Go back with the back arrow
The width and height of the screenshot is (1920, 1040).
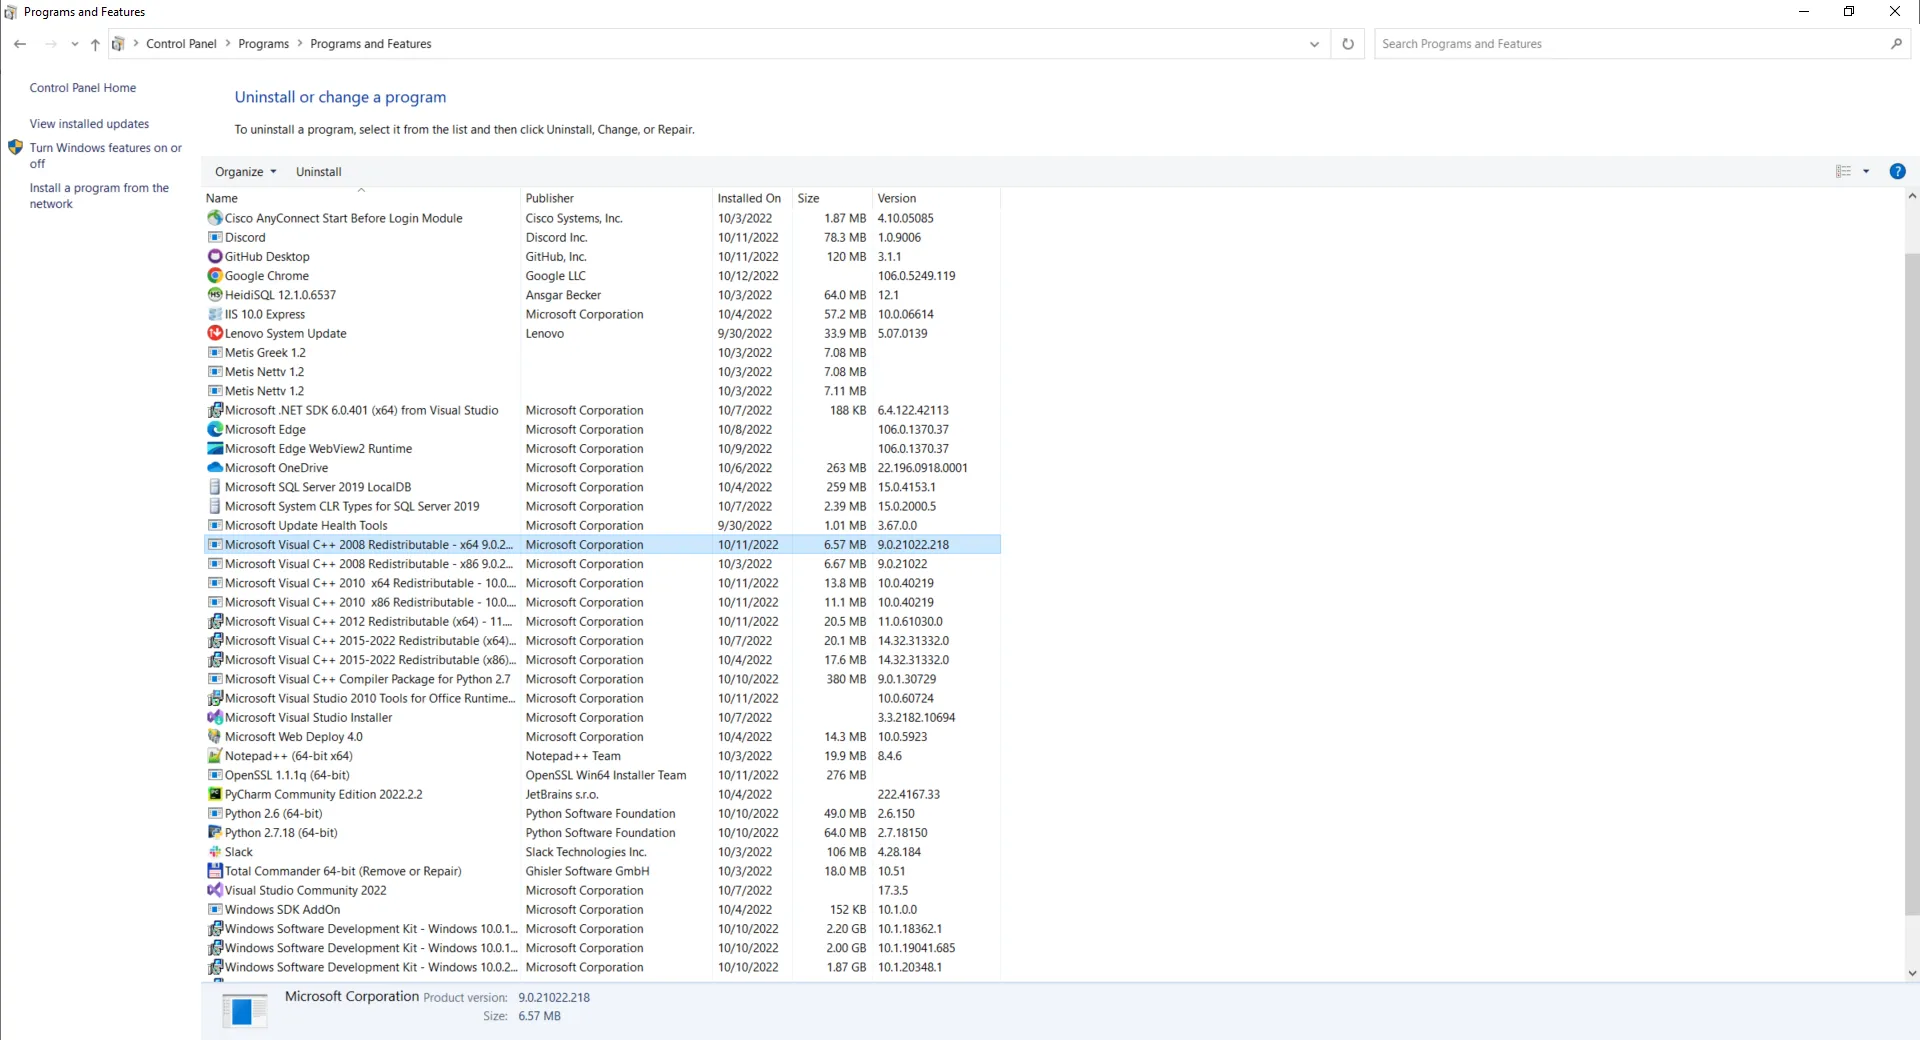[20, 44]
